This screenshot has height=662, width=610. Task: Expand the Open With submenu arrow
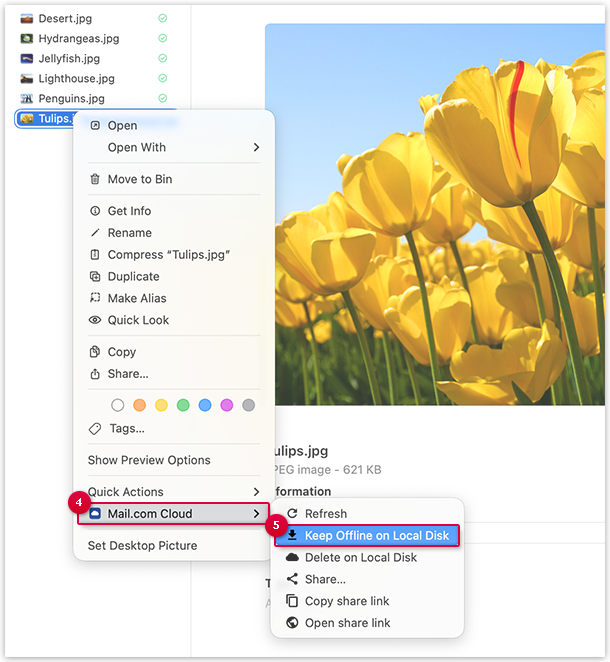pyautogui.click(x=256, y=148)
